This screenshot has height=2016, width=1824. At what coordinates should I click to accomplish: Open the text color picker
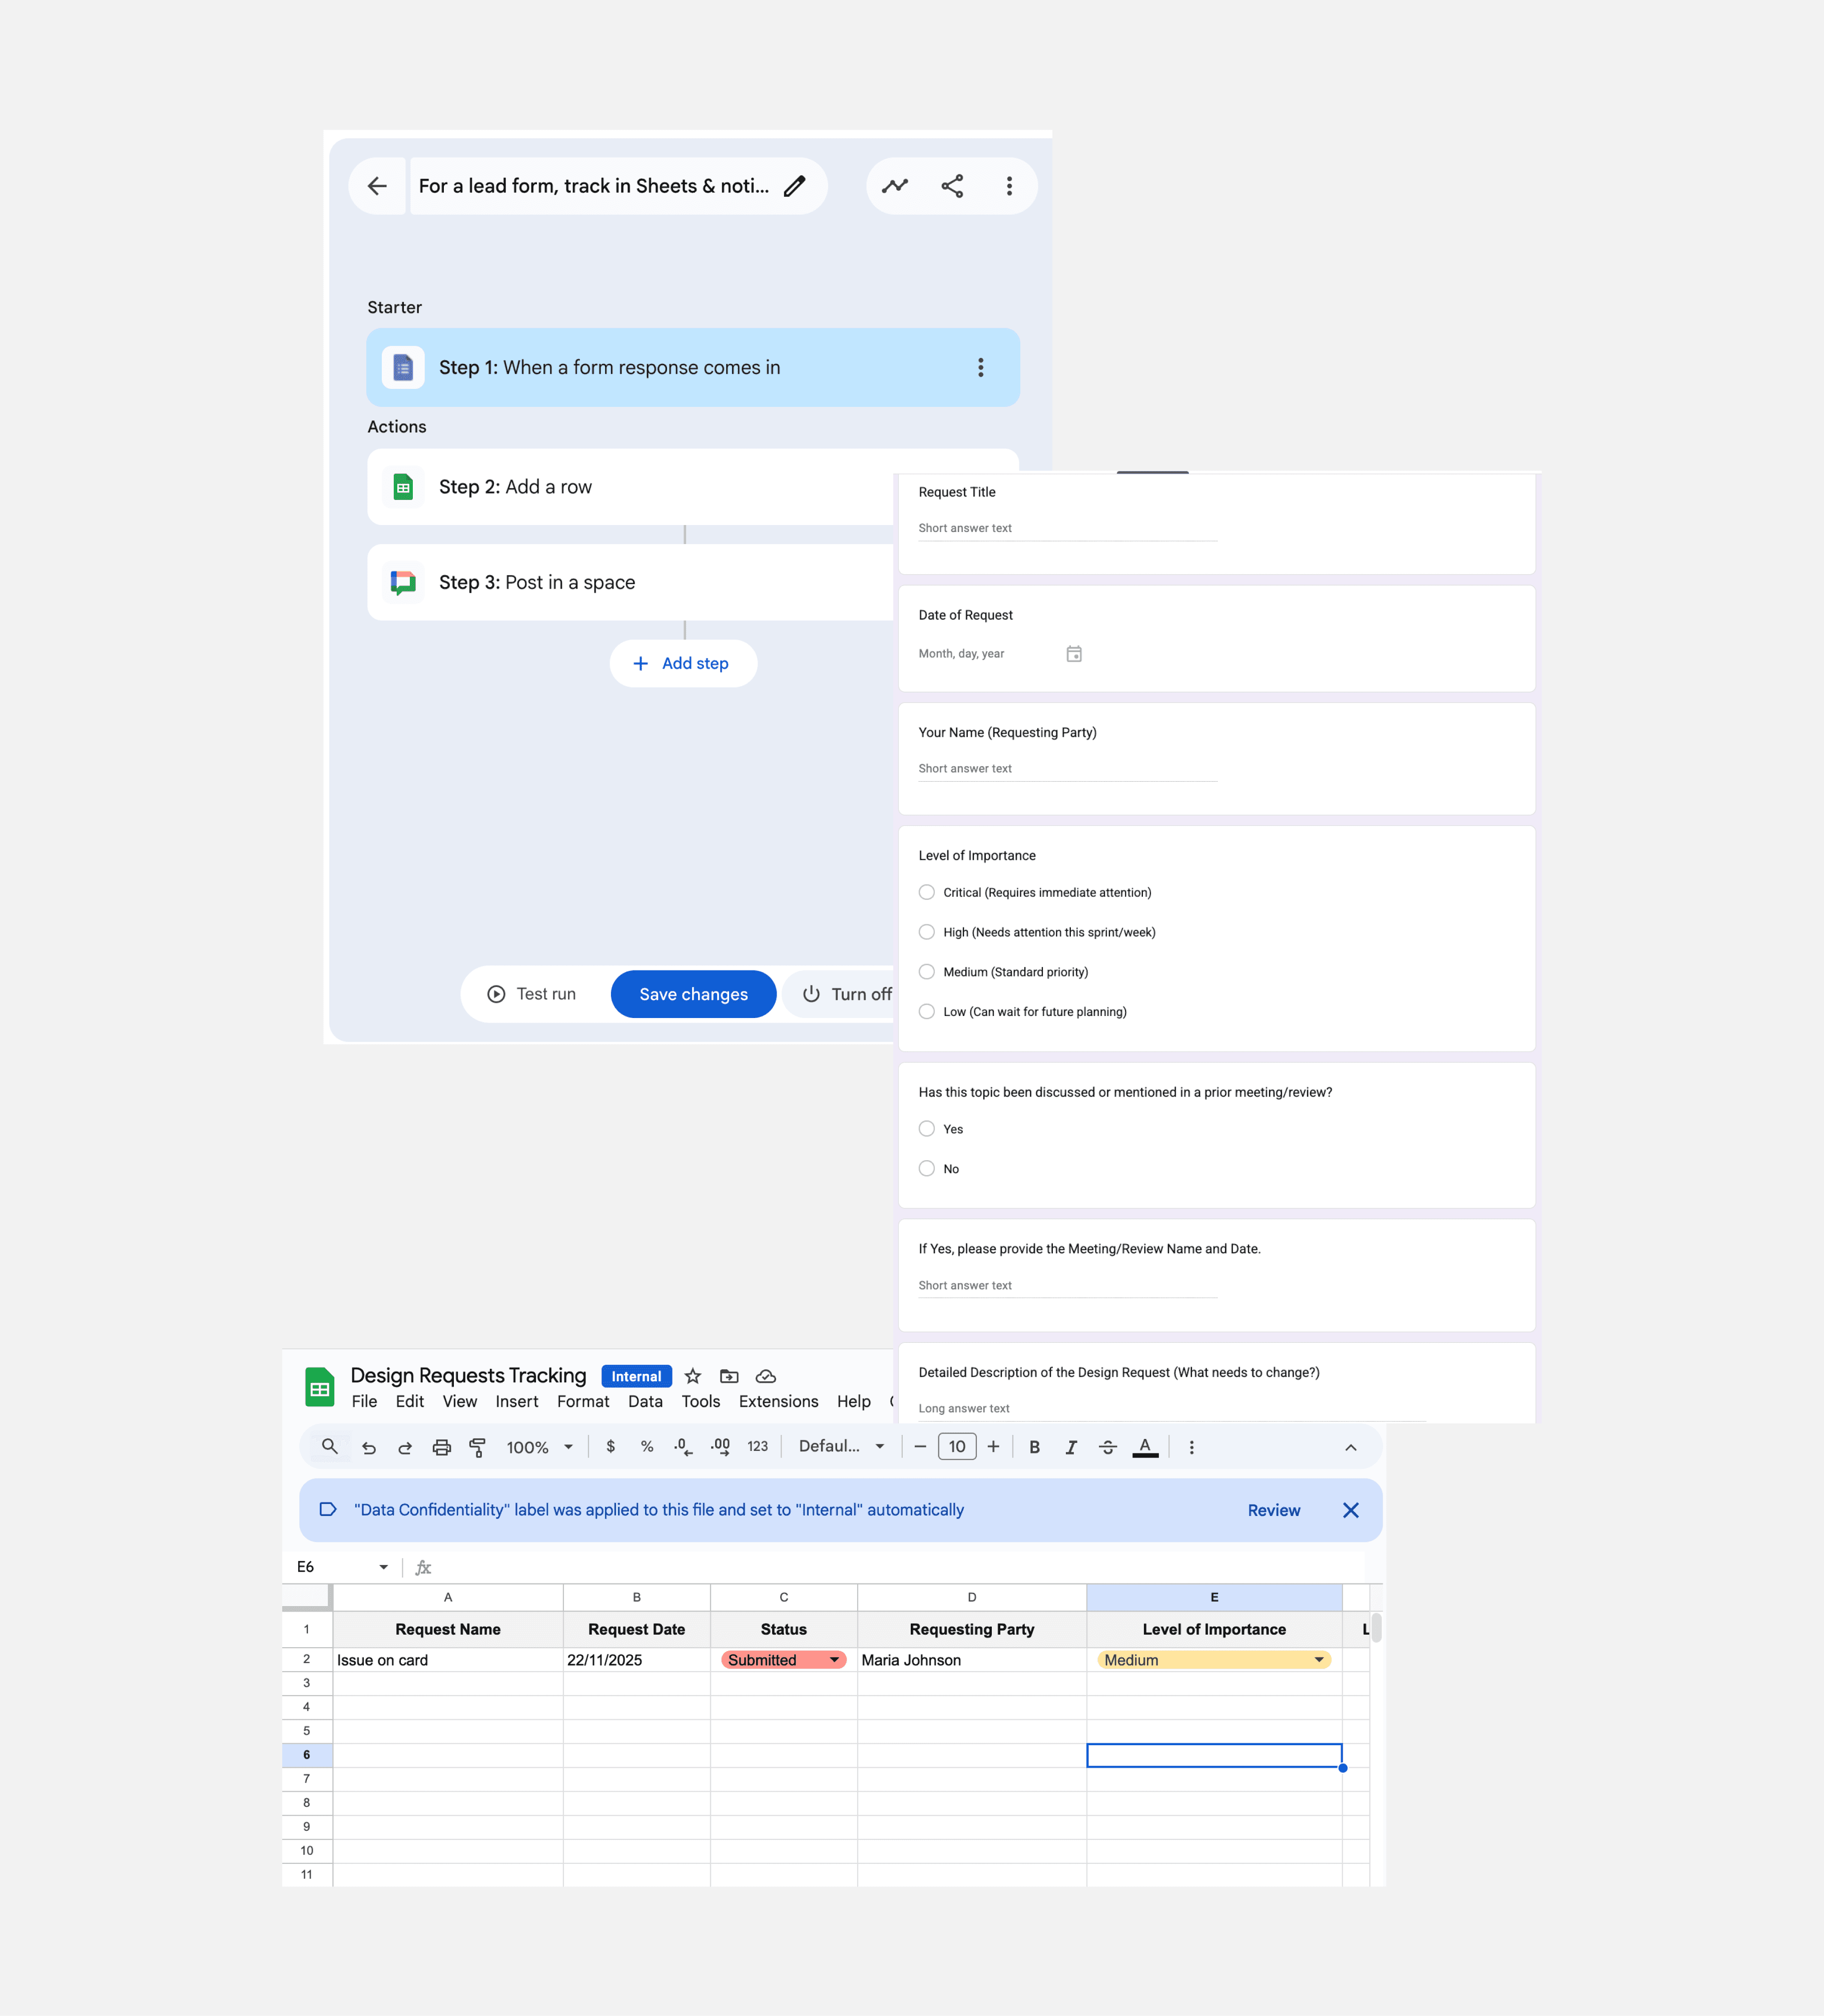click(x=1146, y=1446)
